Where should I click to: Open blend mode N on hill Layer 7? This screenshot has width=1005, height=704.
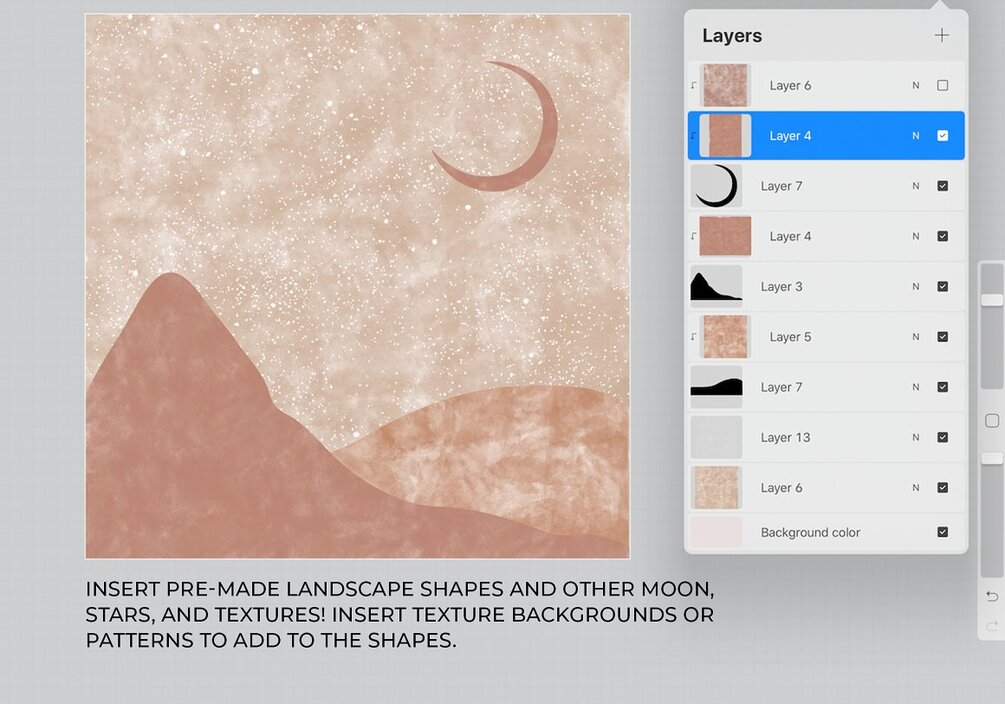(x=915, y=387)
